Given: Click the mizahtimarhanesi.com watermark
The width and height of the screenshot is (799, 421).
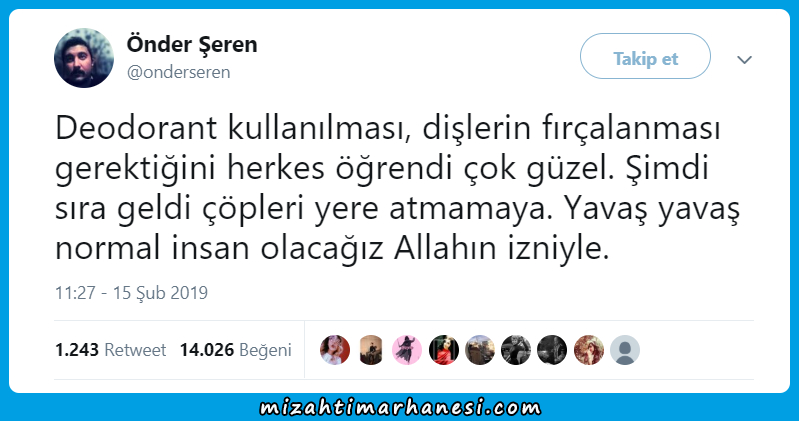Looking at the screenshot, I should [400, 408].
